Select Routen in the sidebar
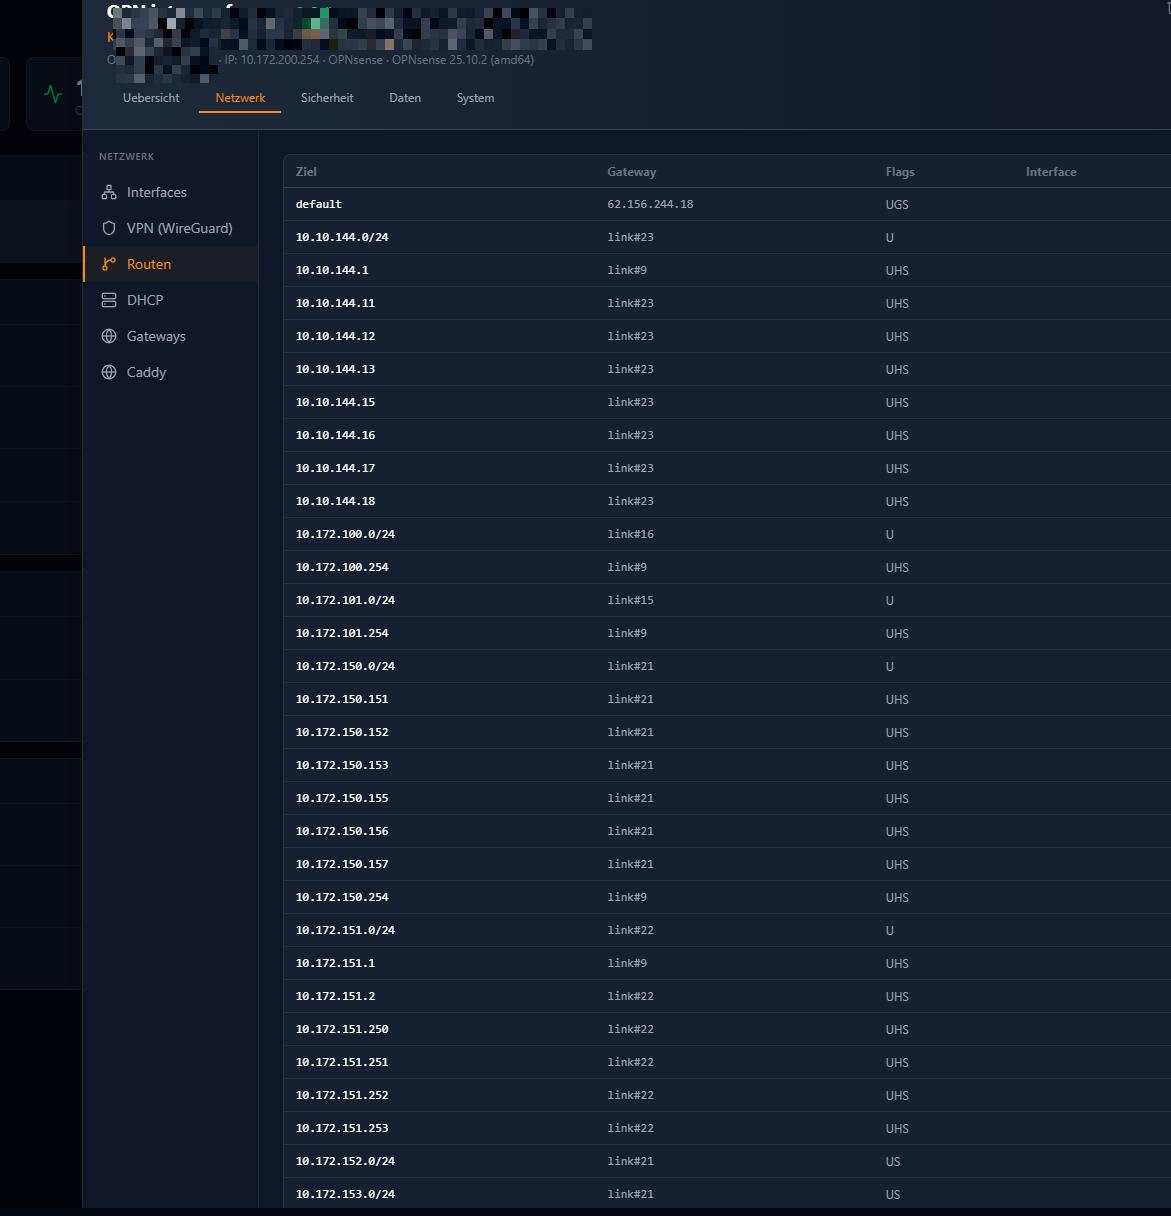Screen dimensions: 1171x1216 click(171, 264)
